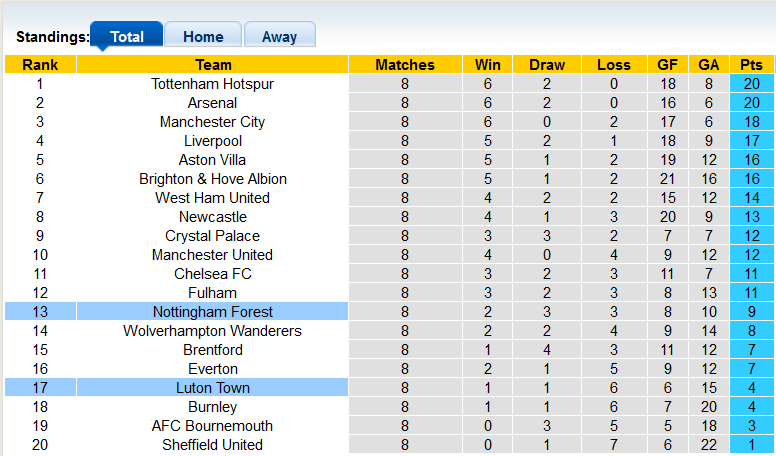This screenshot has width=776, height=456.
Task: Switch to the Total standings tab
Action: [x=126, y=36]
